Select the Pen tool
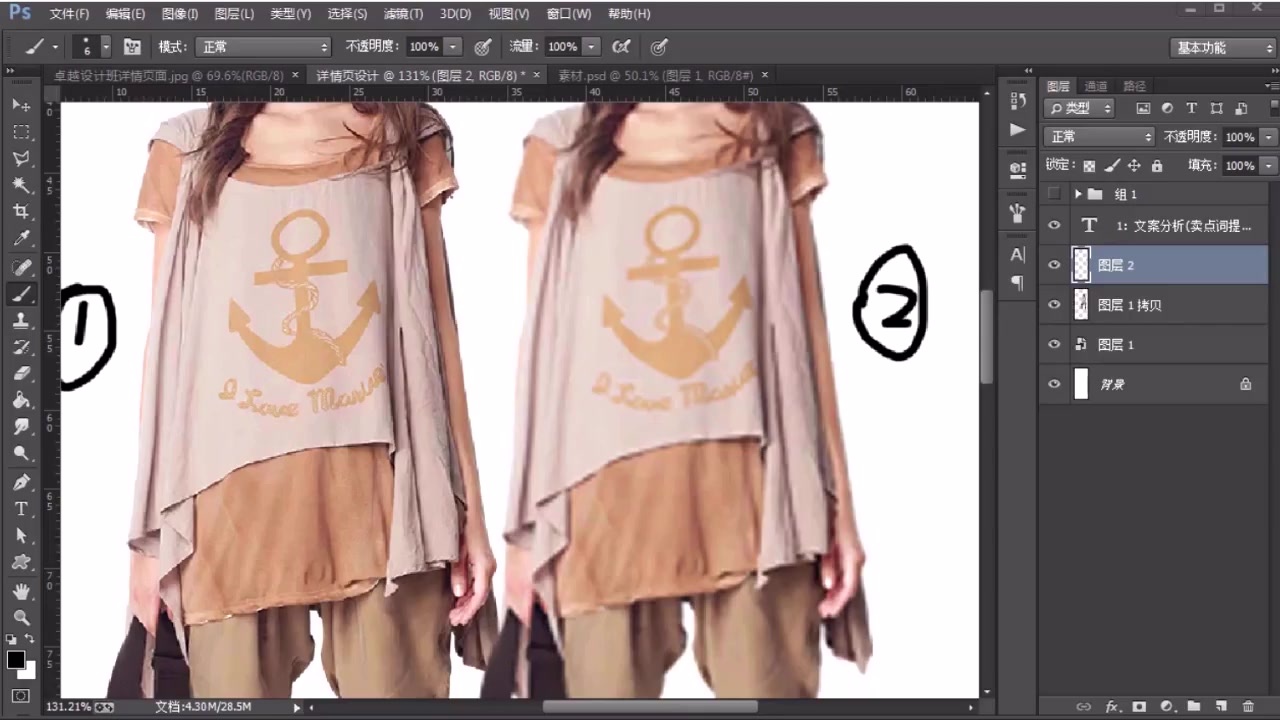This screenshot has height=720, width=1280. point(21,482)
